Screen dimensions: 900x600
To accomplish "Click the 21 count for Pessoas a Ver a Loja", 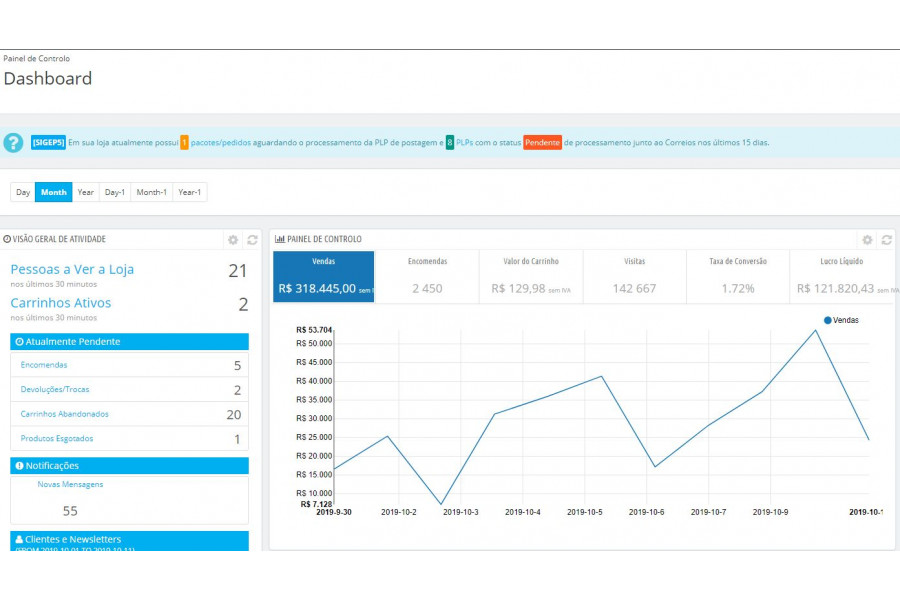I will coord(238,270).
